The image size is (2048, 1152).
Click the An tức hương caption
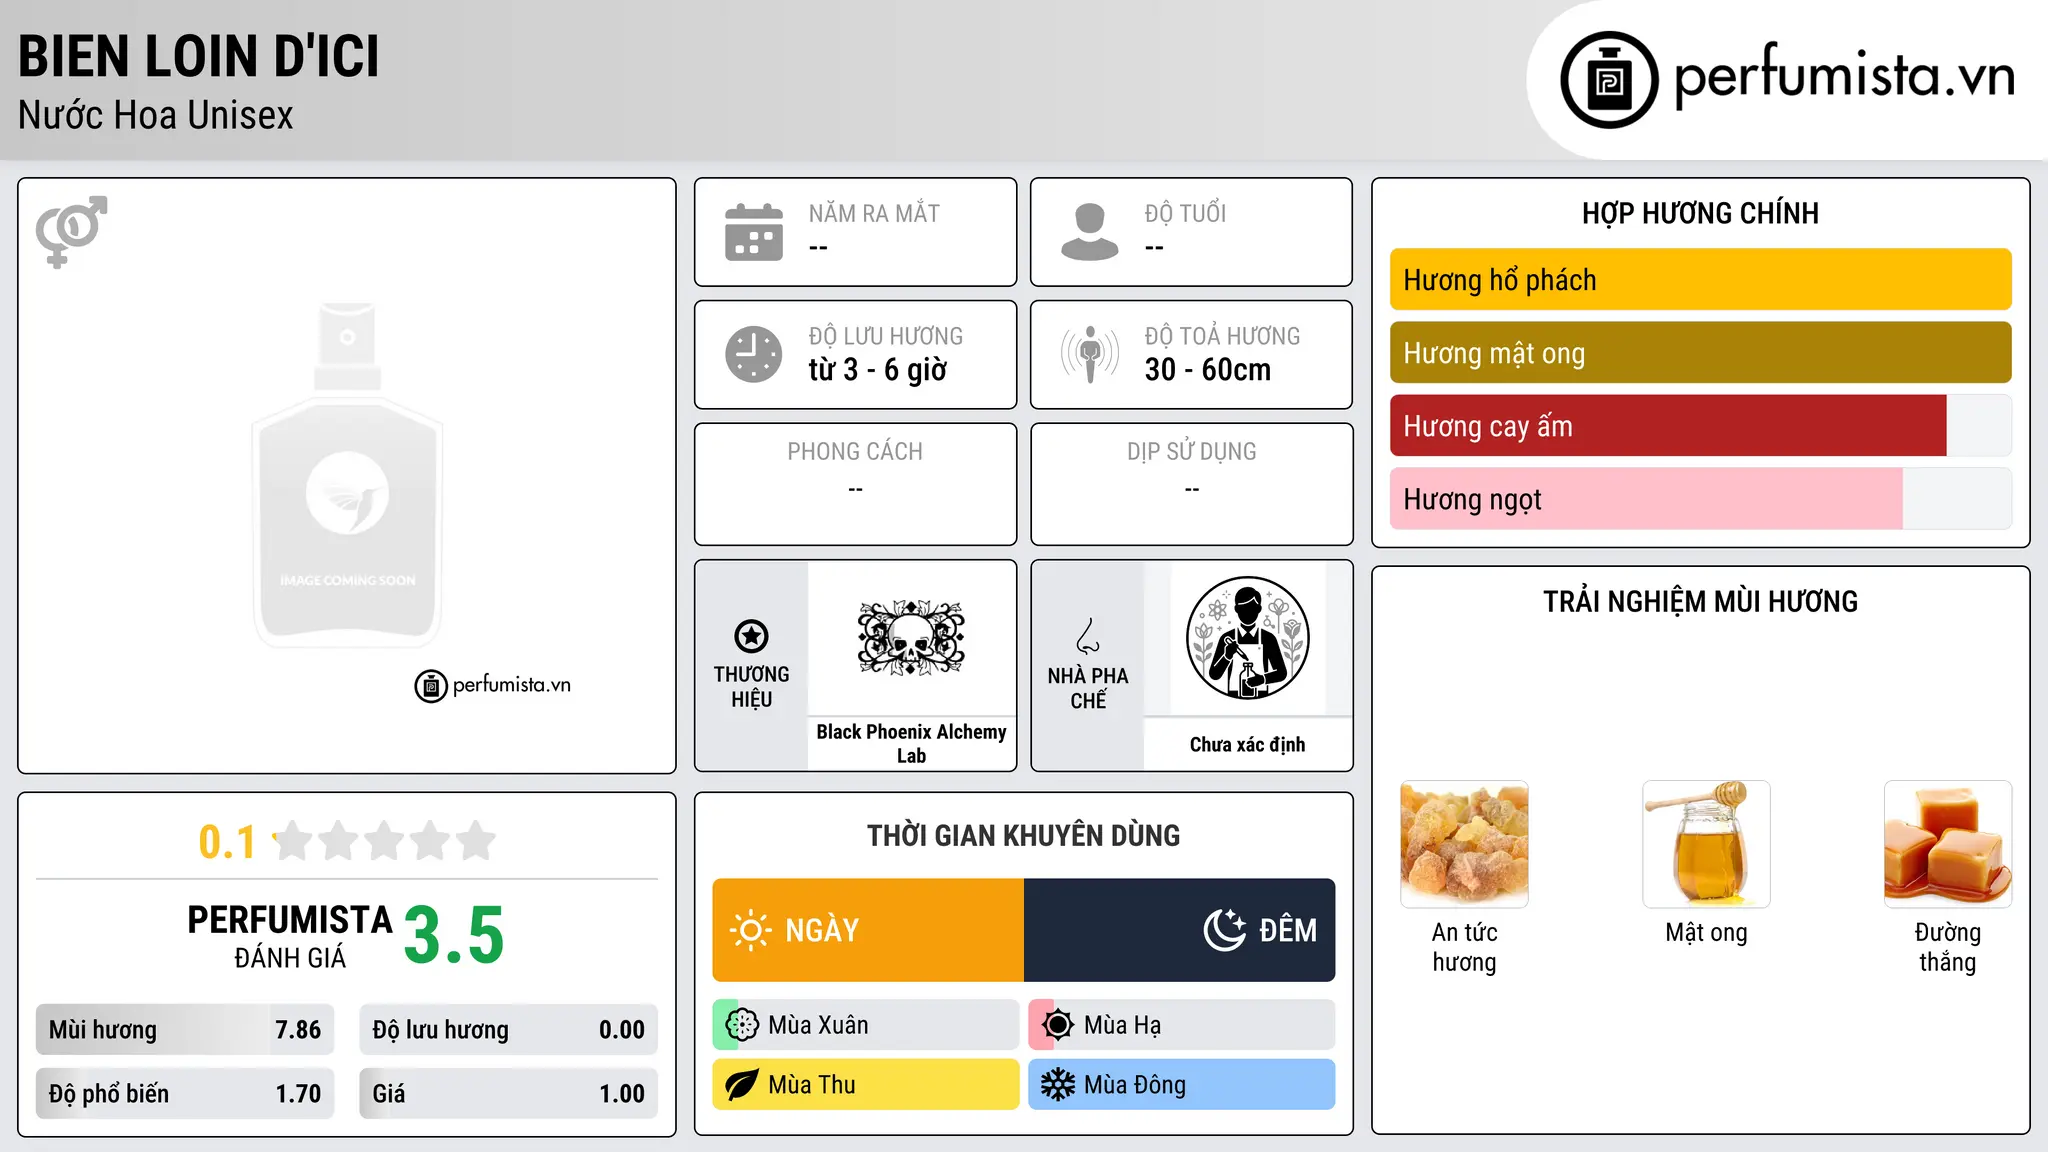pyautogui.click(x=1464, y=947)
